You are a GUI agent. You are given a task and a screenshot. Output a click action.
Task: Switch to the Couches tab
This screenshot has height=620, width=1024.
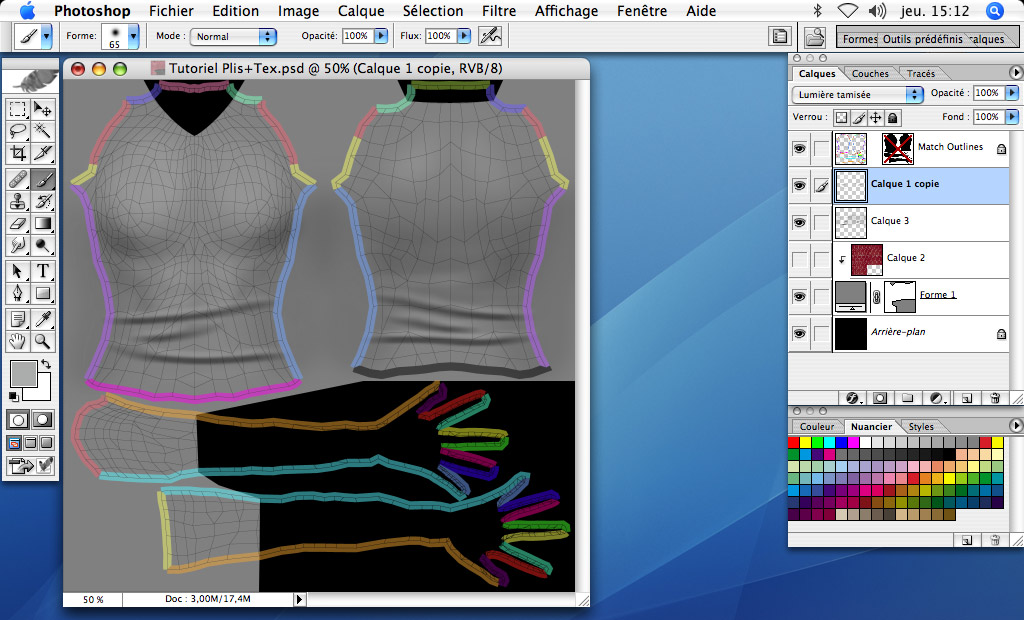tap(870, 74)
